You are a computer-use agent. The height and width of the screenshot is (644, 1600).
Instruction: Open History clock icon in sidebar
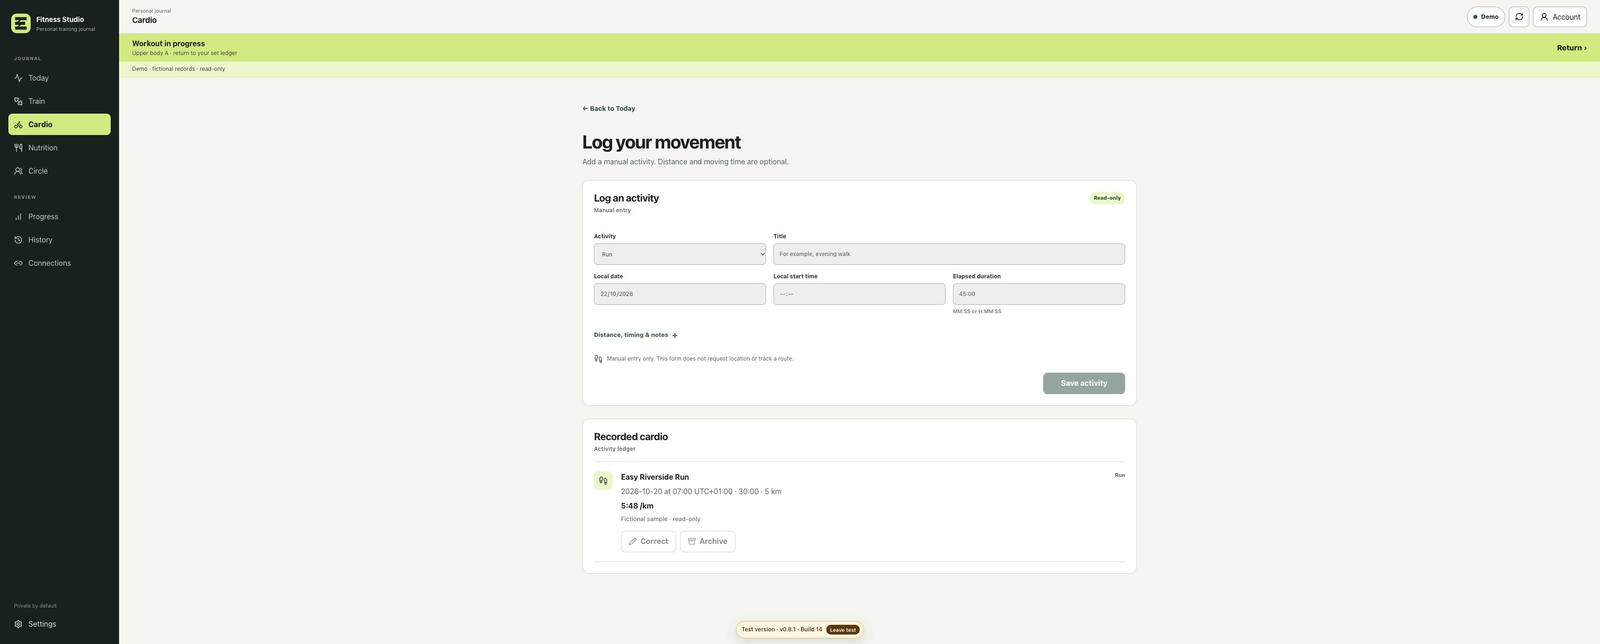[18, 240]
